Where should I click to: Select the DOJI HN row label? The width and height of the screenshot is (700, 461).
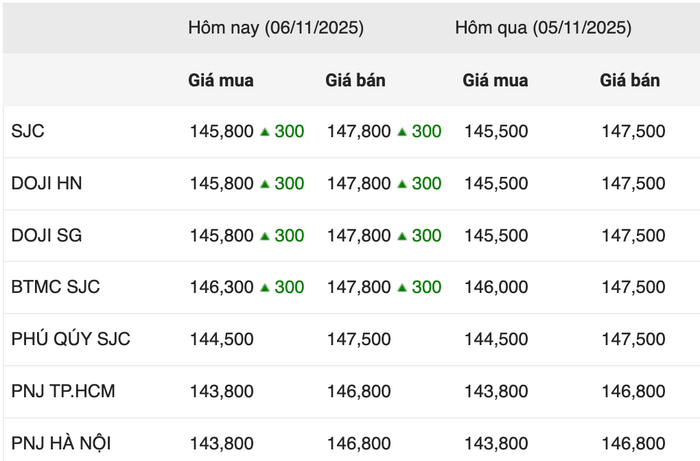(46, 183)
